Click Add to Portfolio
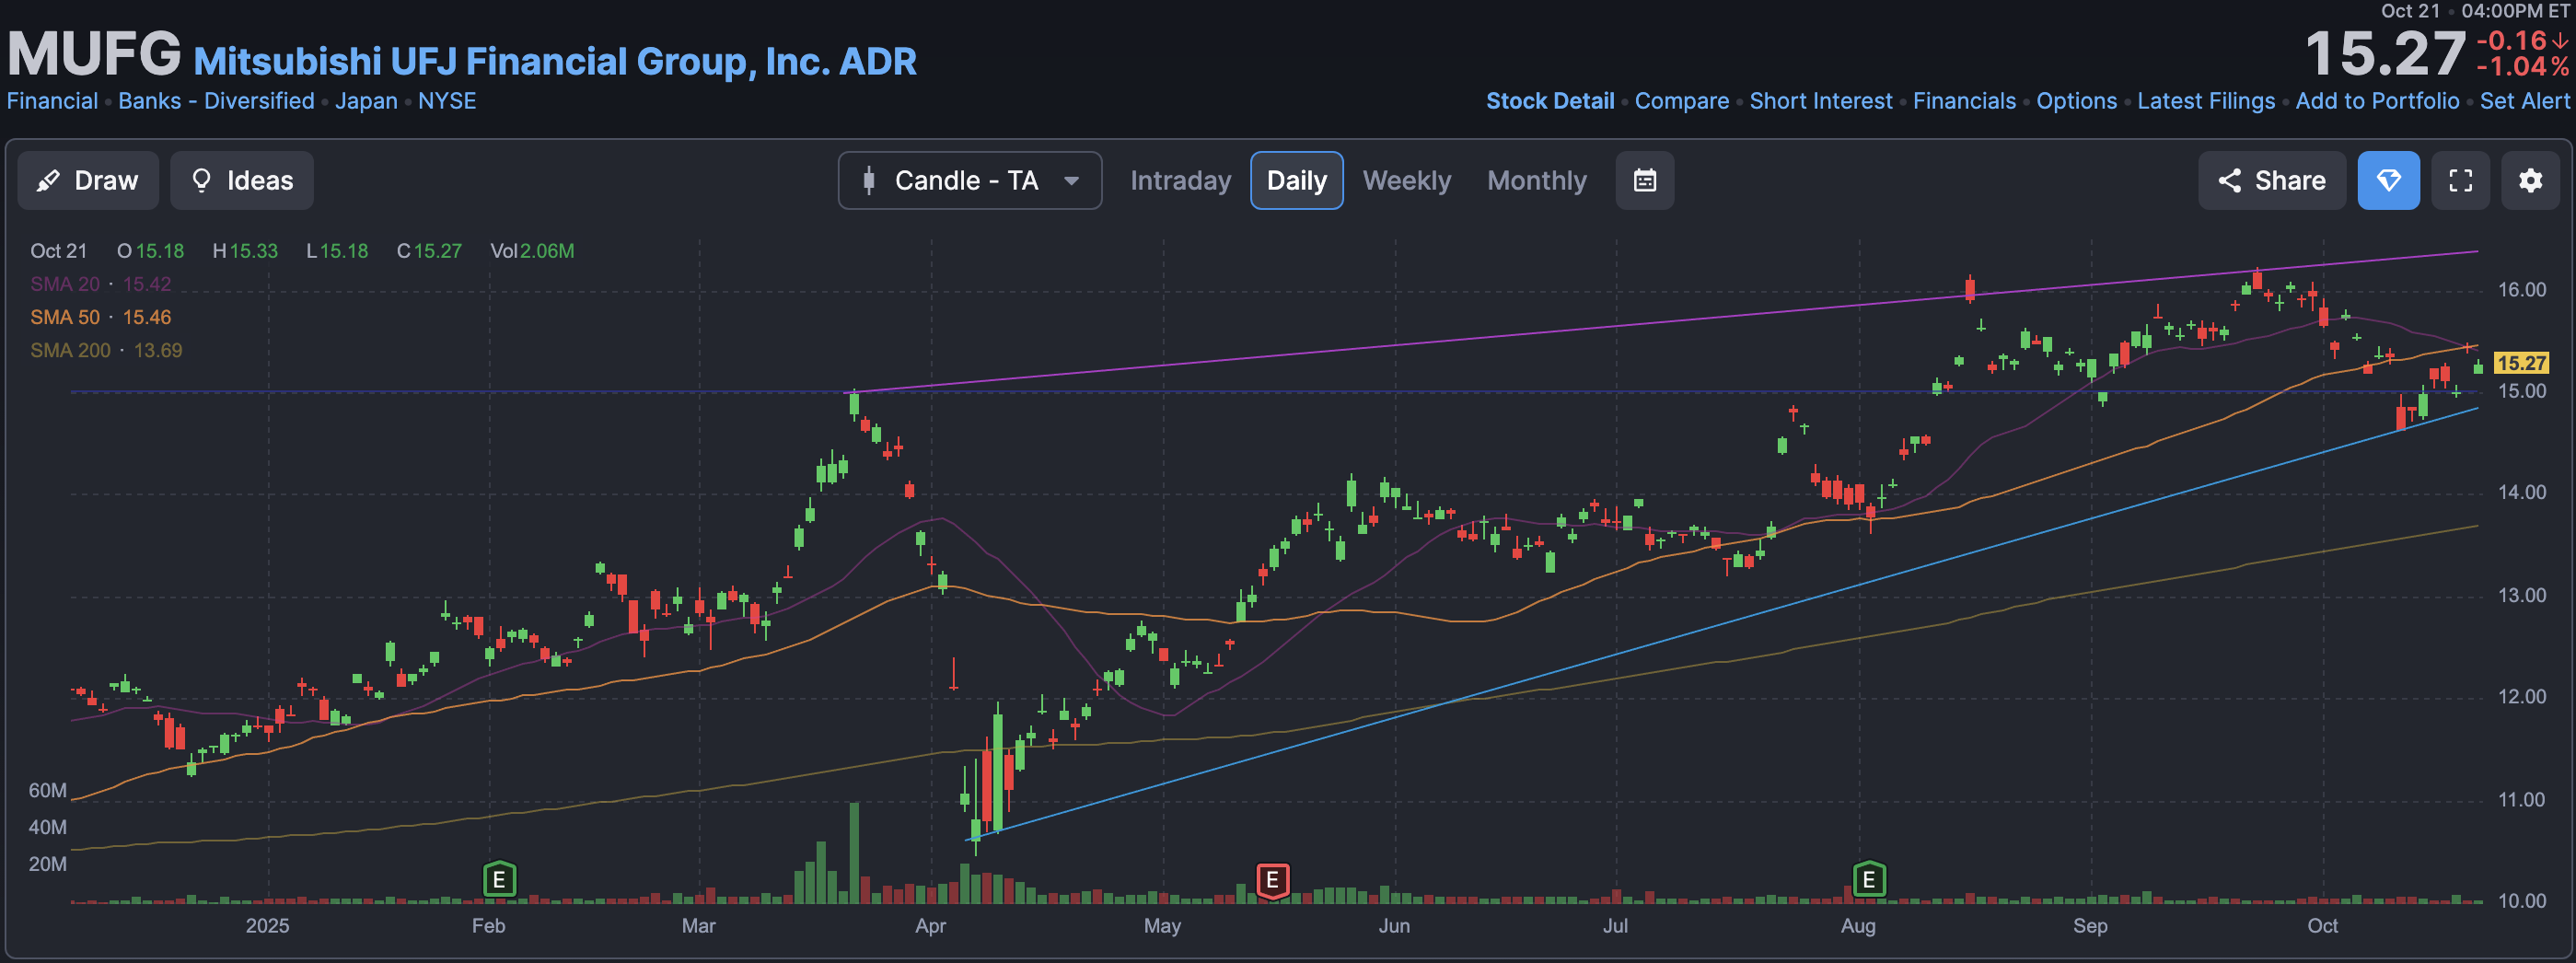Viewport: 2576px width, 963px height. [2378, 101]
